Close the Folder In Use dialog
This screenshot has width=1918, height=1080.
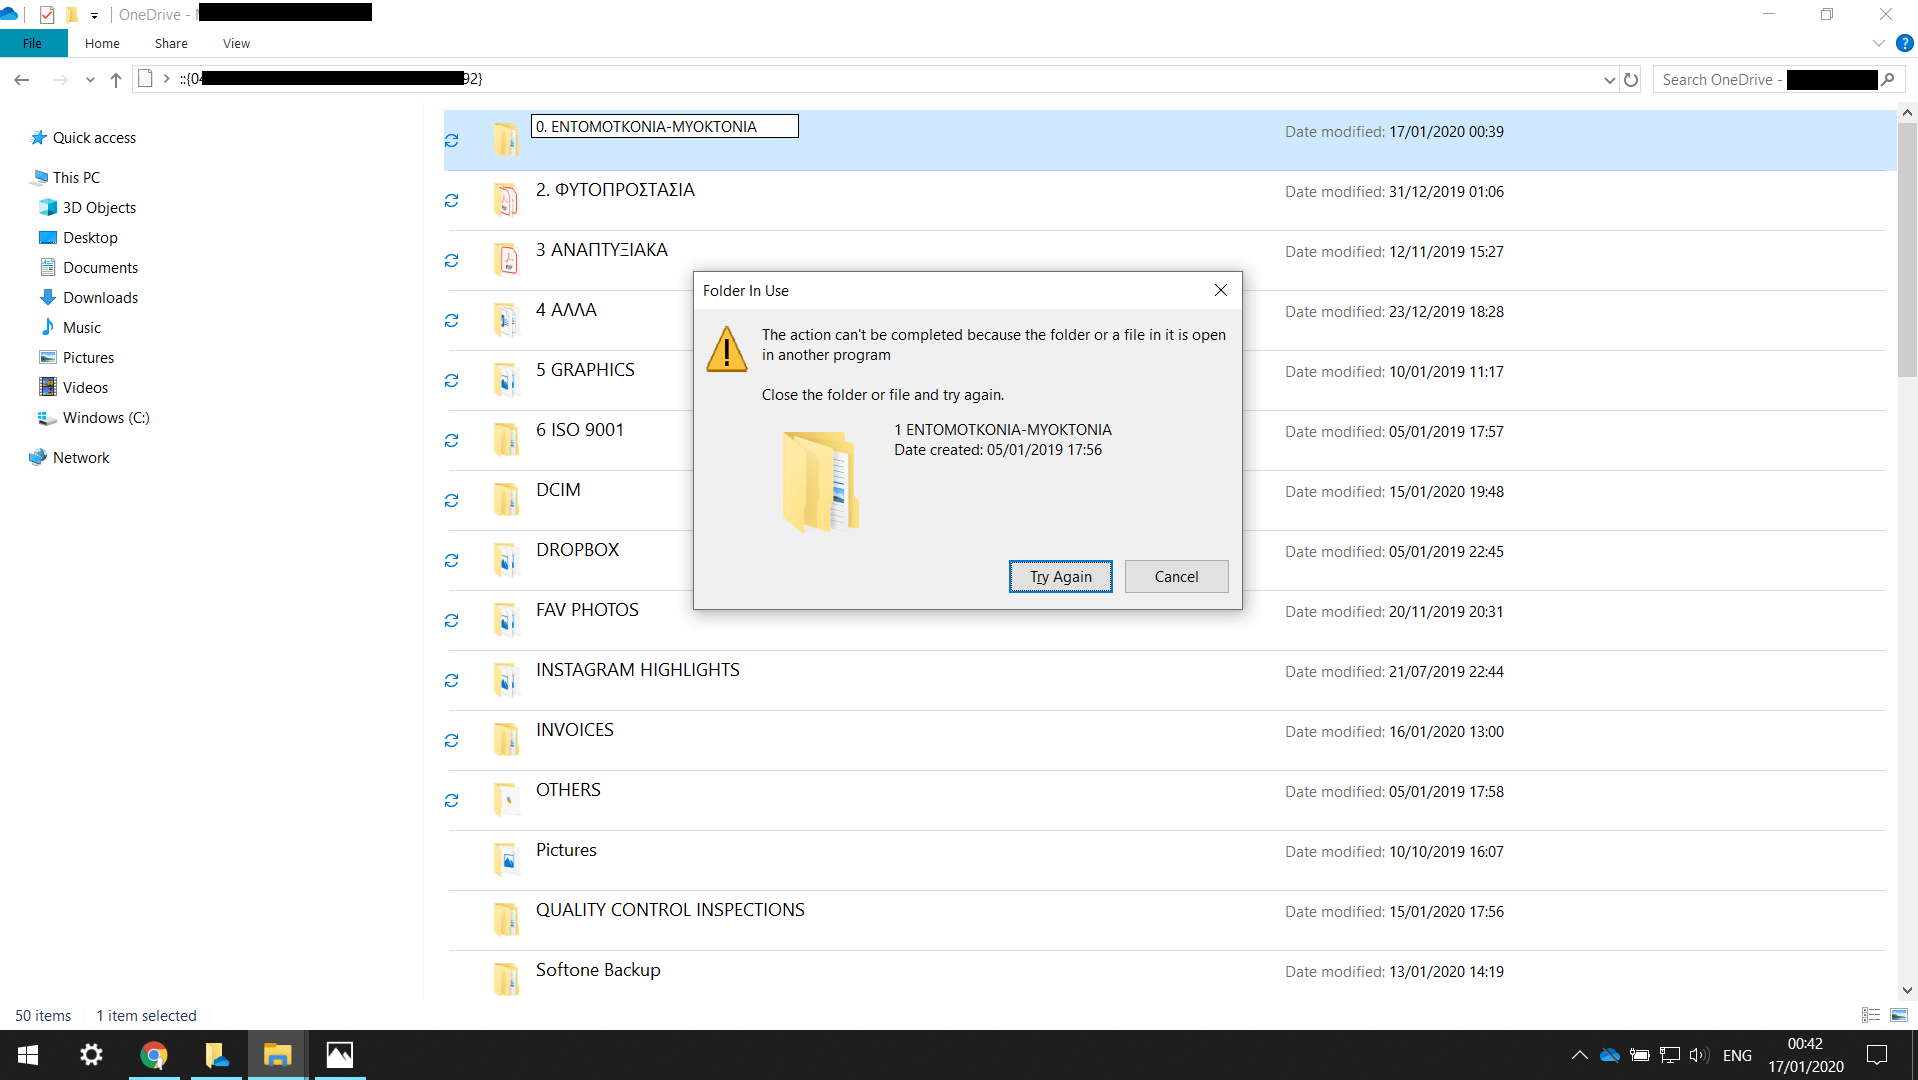[x=1220, y=290]
